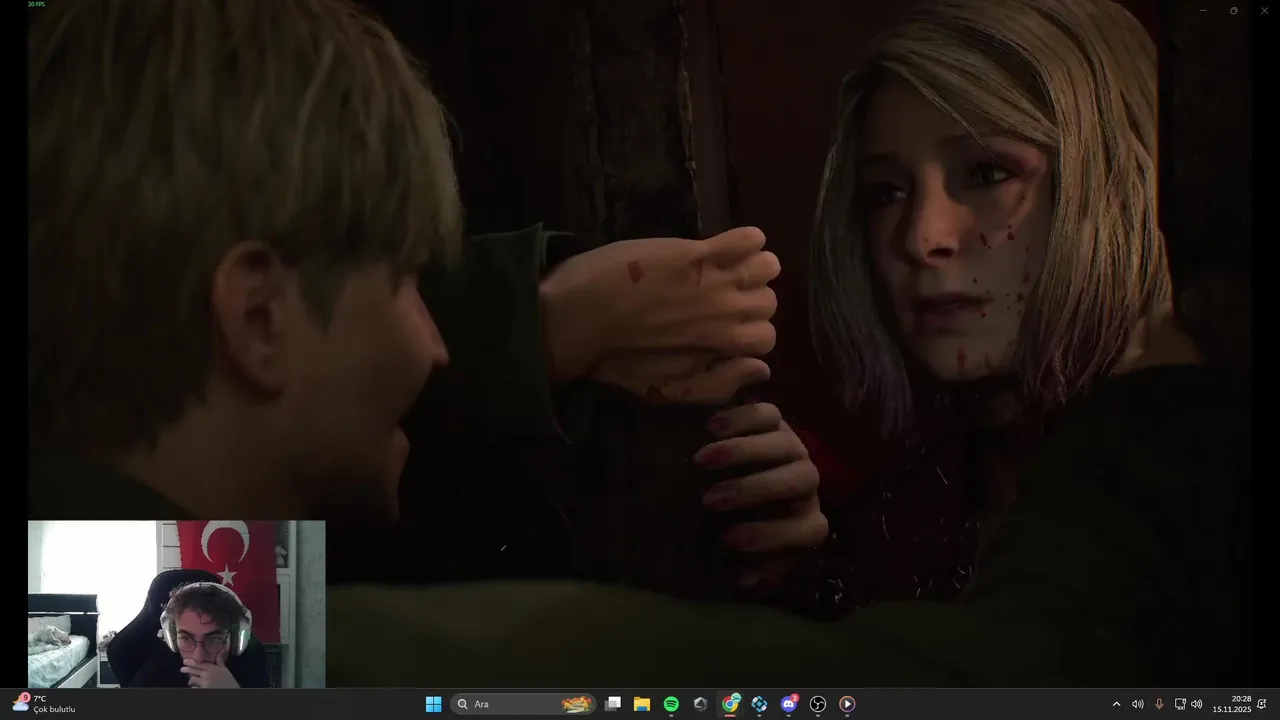Image resolution: width=1280 pixels, height=720 pixels.
Task: Open the media player taskbar icon
Action: coord(847,704)
